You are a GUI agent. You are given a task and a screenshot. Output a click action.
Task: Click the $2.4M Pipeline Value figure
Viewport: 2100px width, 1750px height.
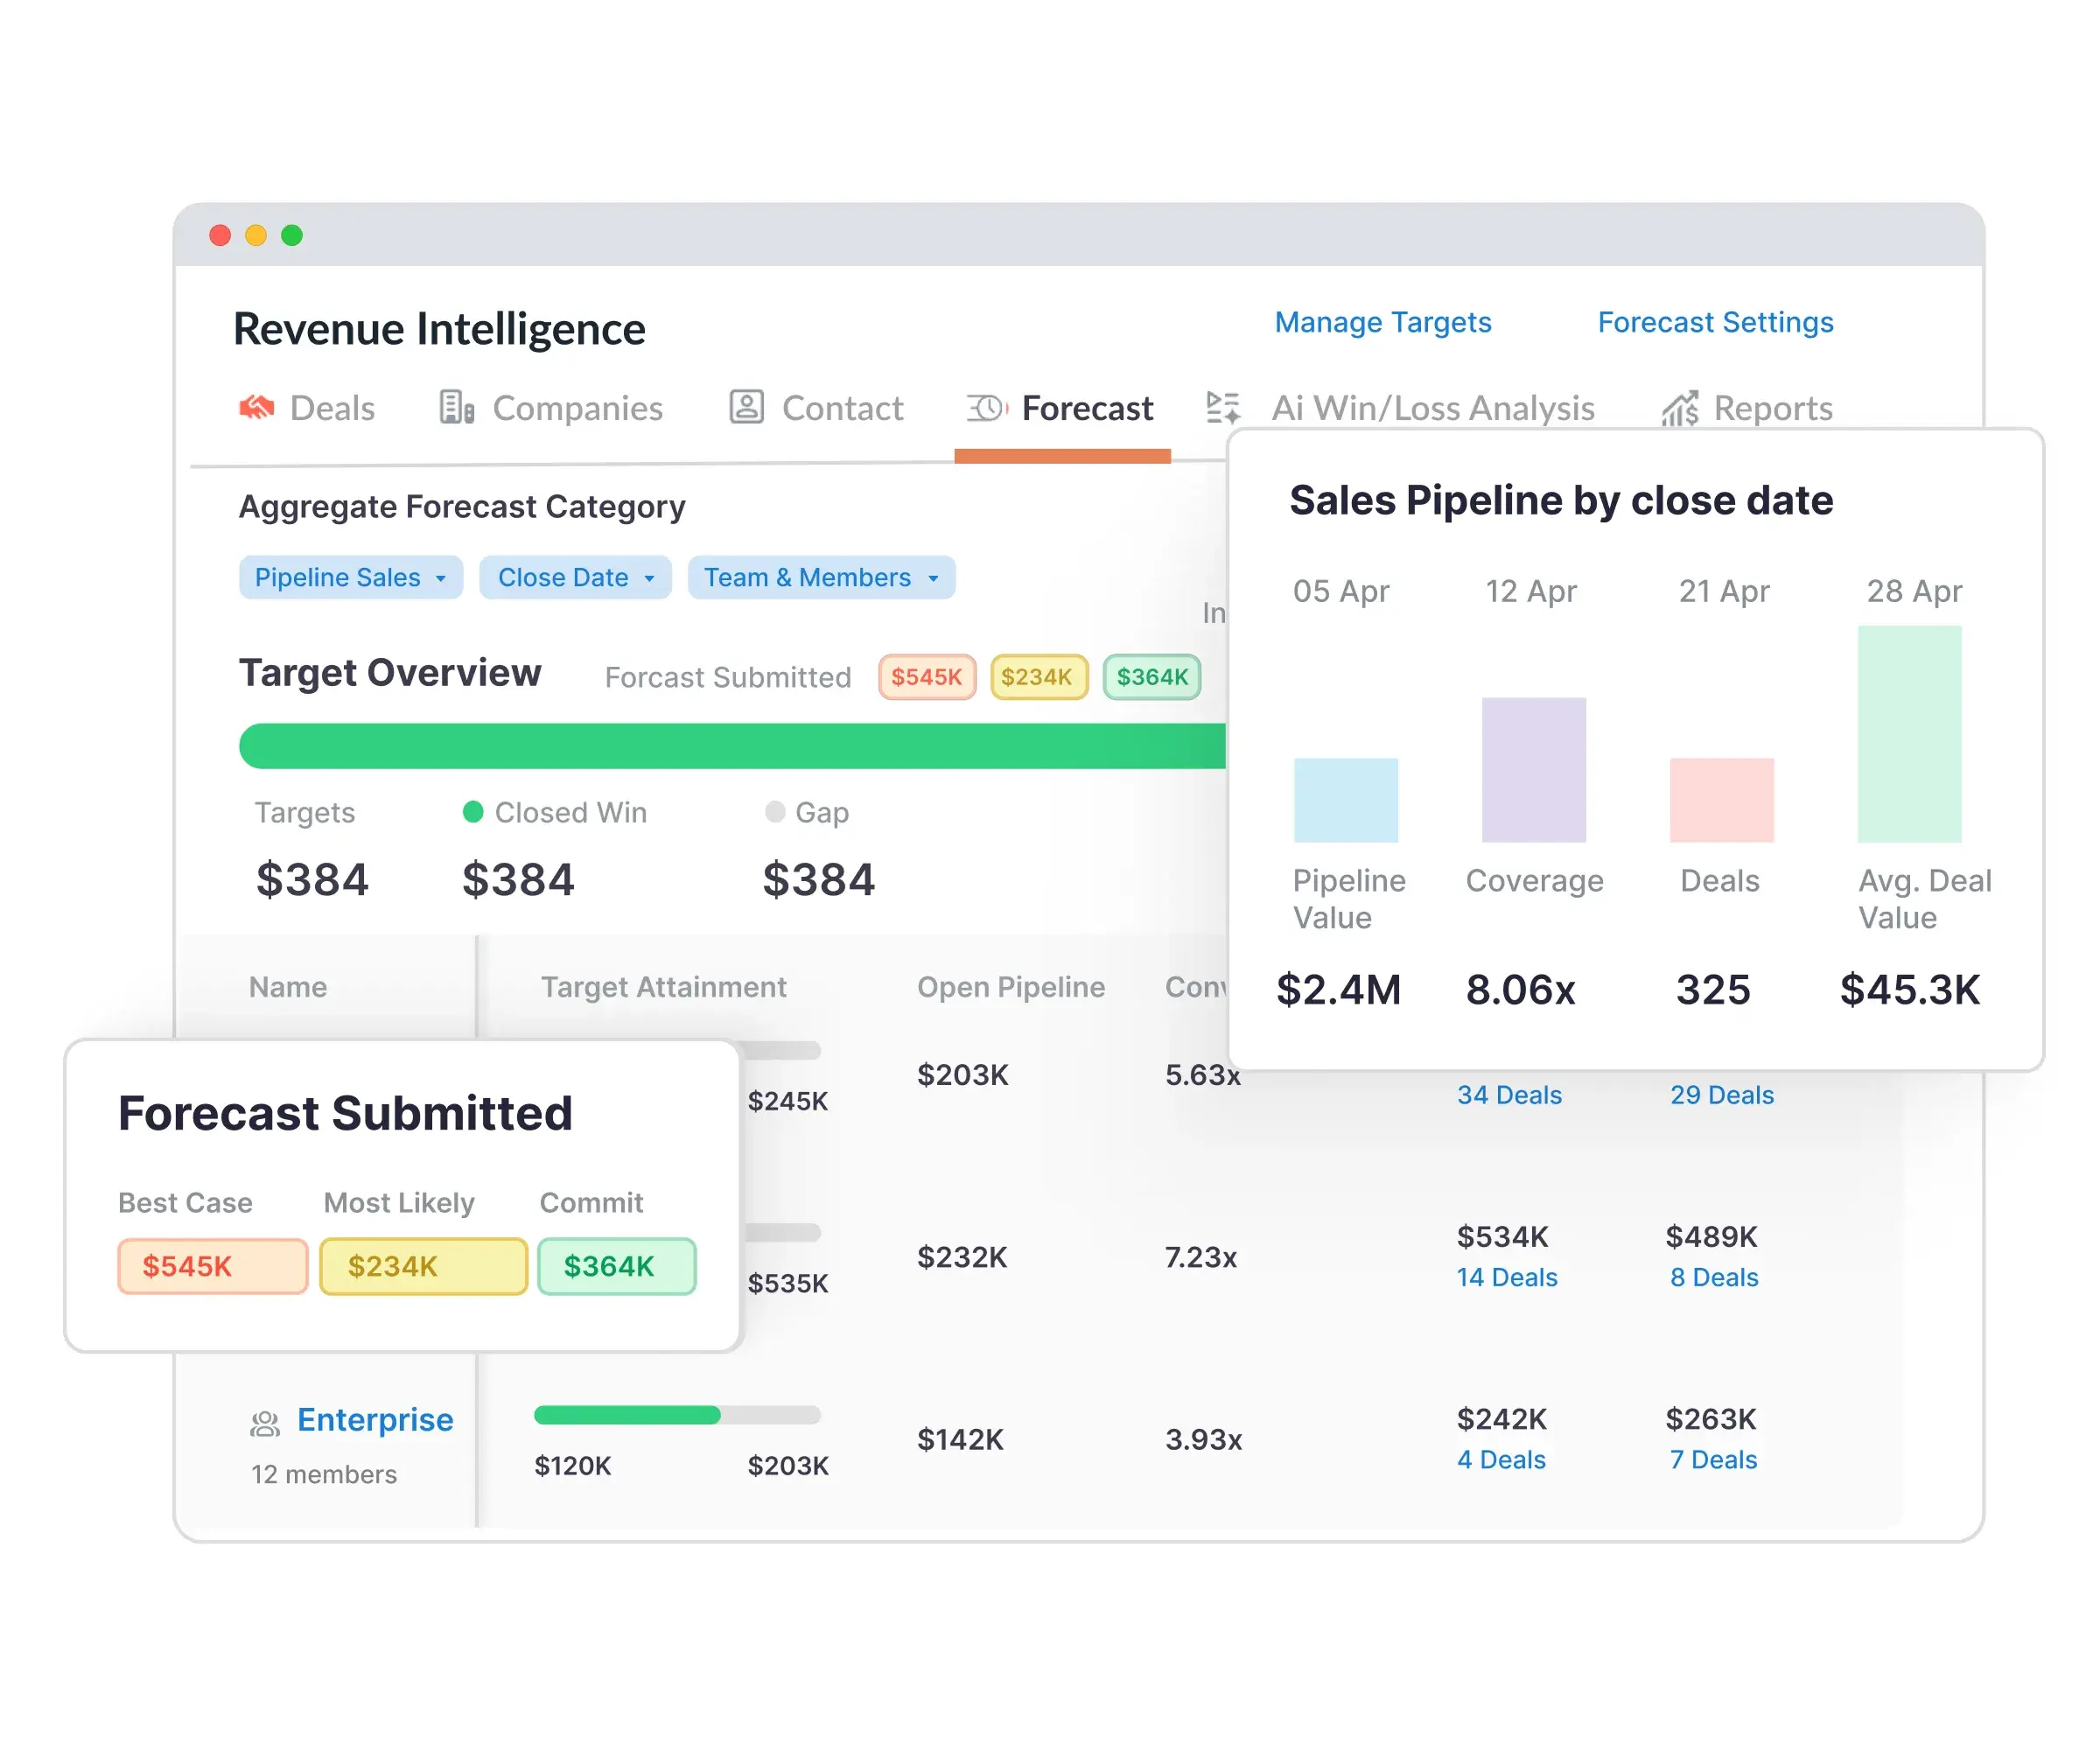tap(1339, 990)
